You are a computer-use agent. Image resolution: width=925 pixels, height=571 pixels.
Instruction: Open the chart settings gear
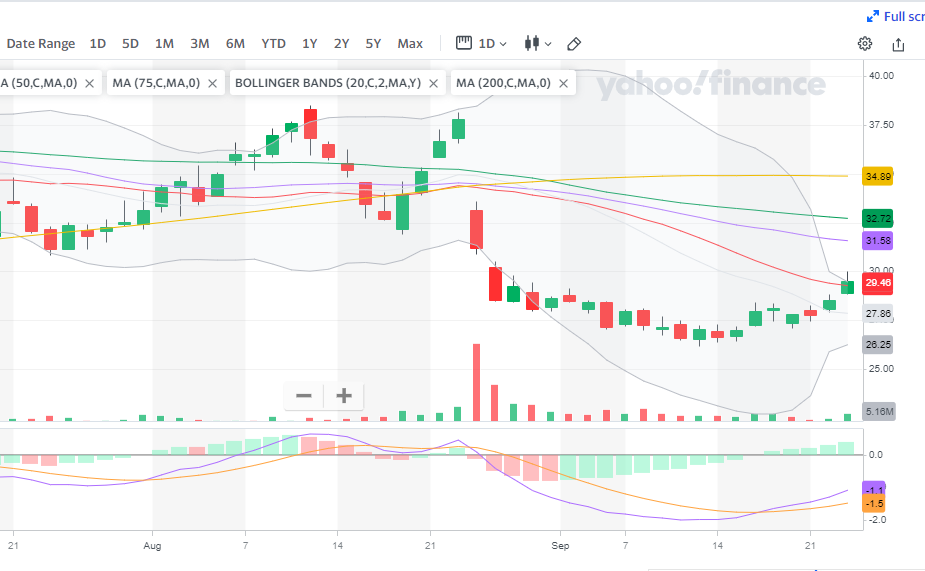(x=865, y=44)
